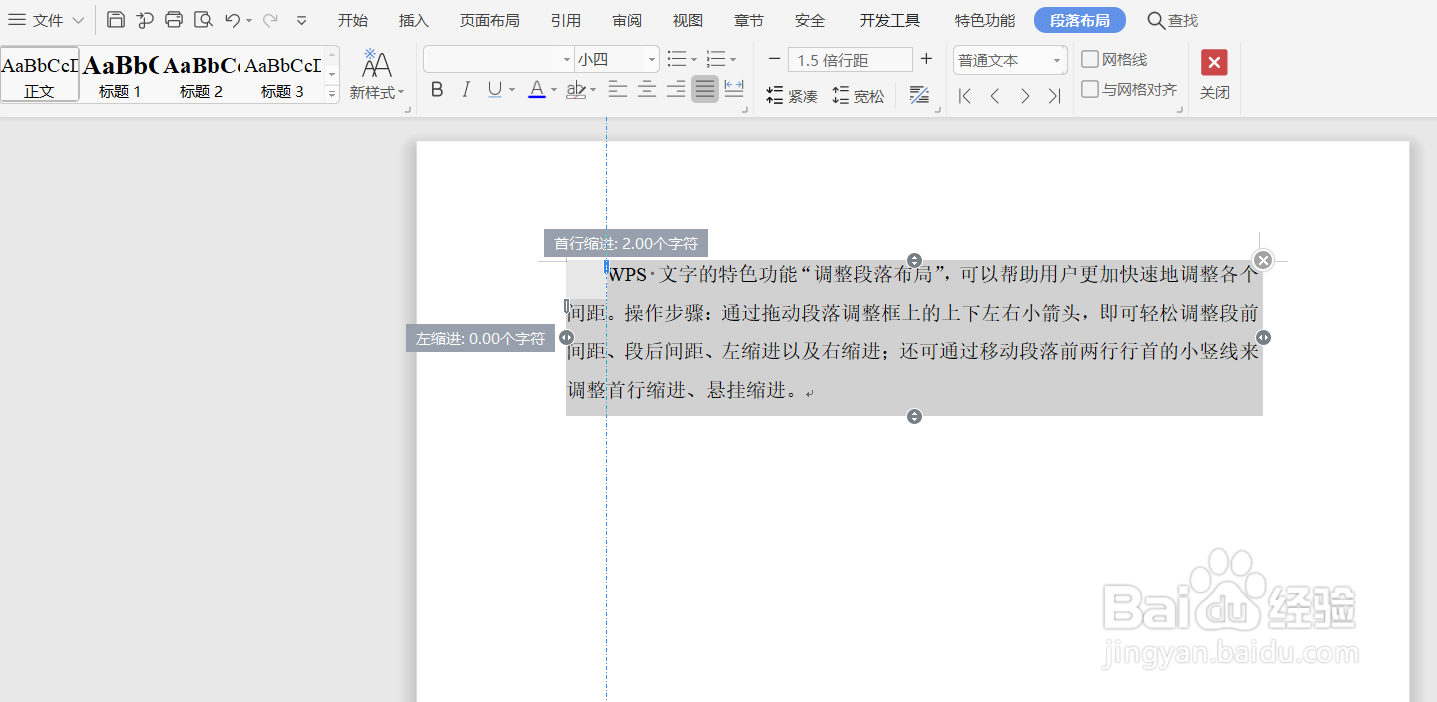This screenshot has height=702, width=1437.
Task: Open the 安全 tab
Action: [810, 20]
